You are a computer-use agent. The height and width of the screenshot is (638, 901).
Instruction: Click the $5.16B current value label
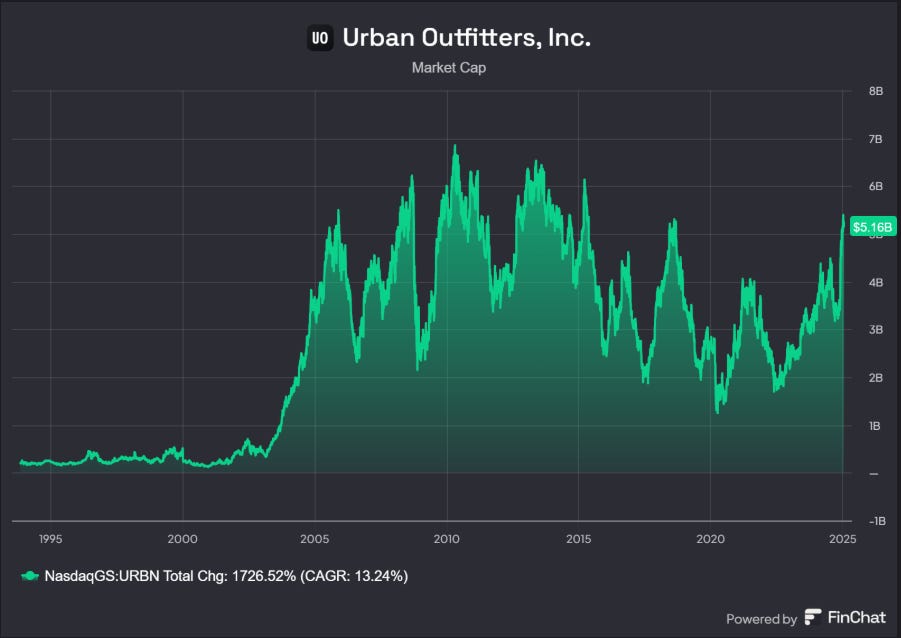coord(872,227)
